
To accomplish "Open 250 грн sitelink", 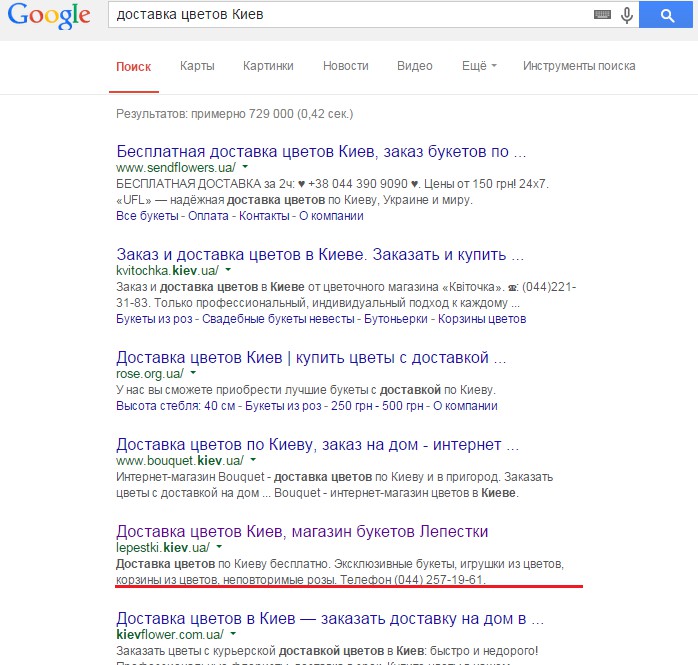I will tap(352, 406).
